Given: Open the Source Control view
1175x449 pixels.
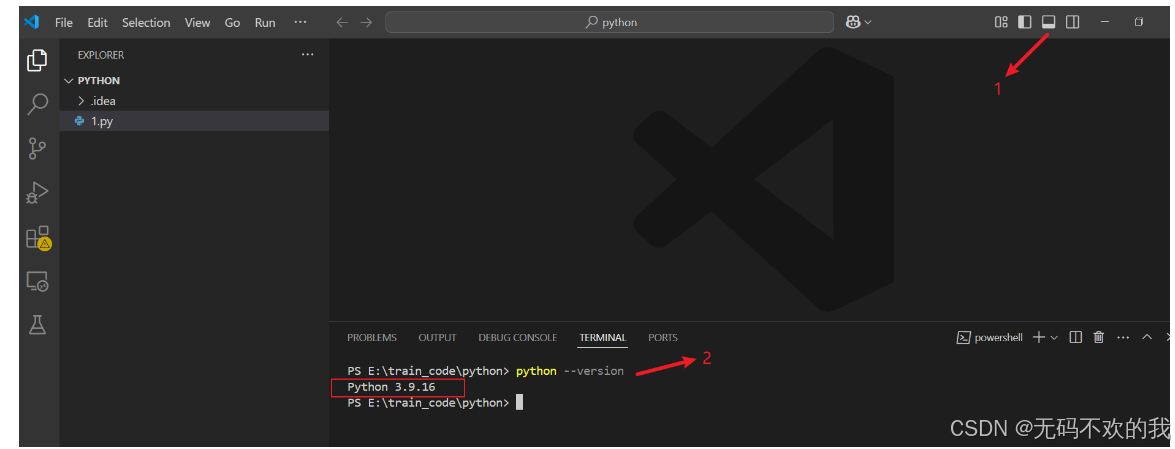Looking at the screenshot, I should (x=37, y=148).
